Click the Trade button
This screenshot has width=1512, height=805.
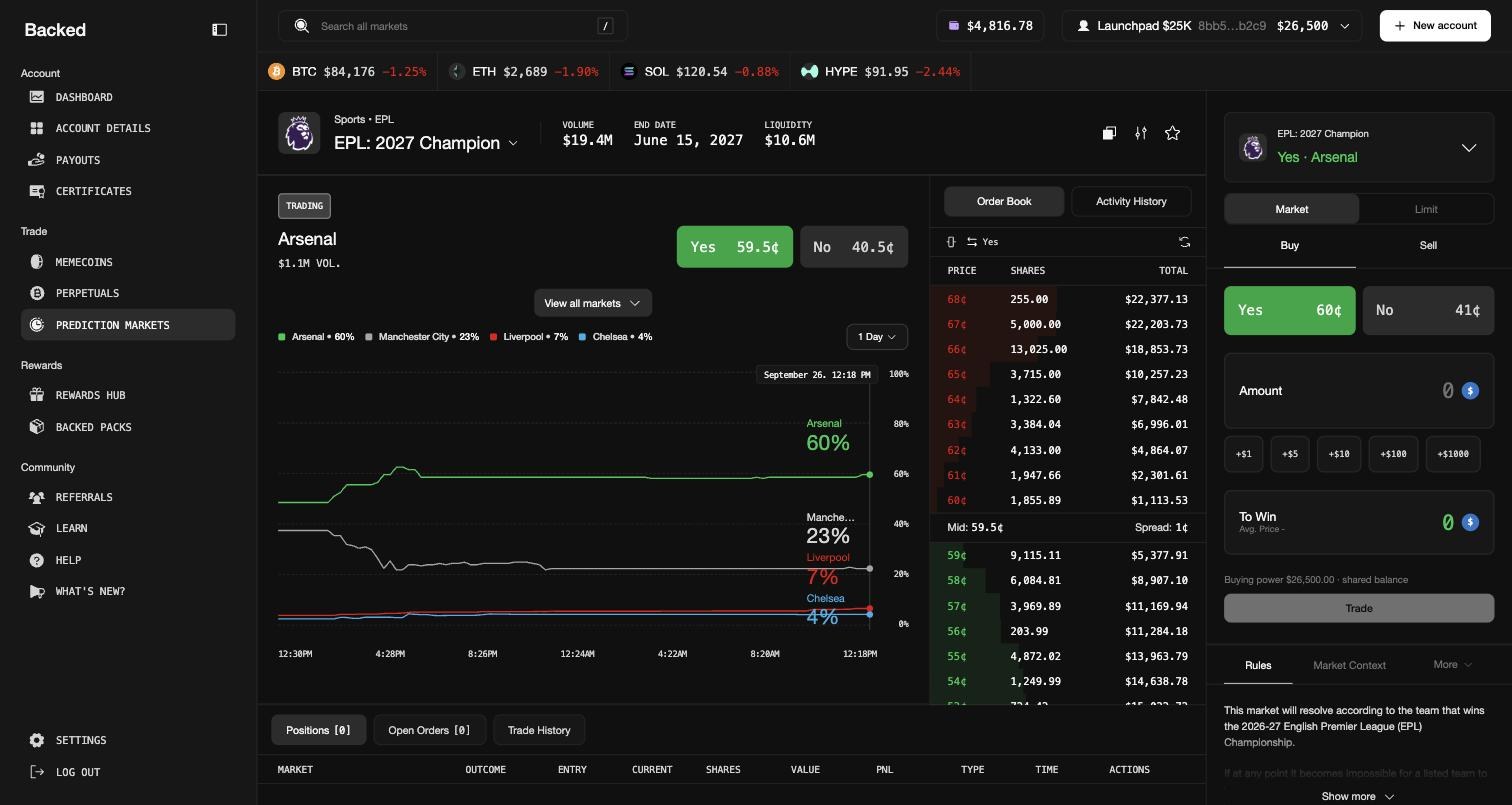point(1359,608)
